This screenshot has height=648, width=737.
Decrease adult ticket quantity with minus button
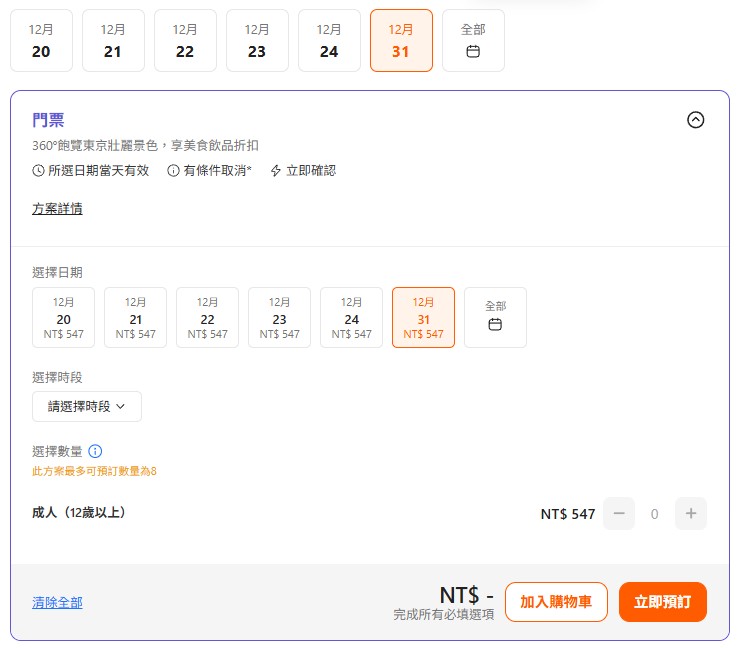(x=619, y=514)
